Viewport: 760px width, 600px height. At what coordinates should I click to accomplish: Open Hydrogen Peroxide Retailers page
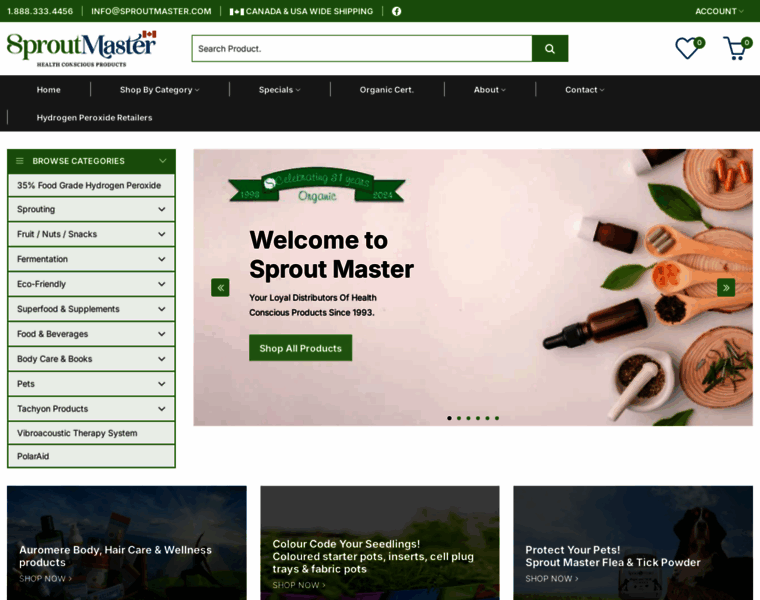[95, 118]
